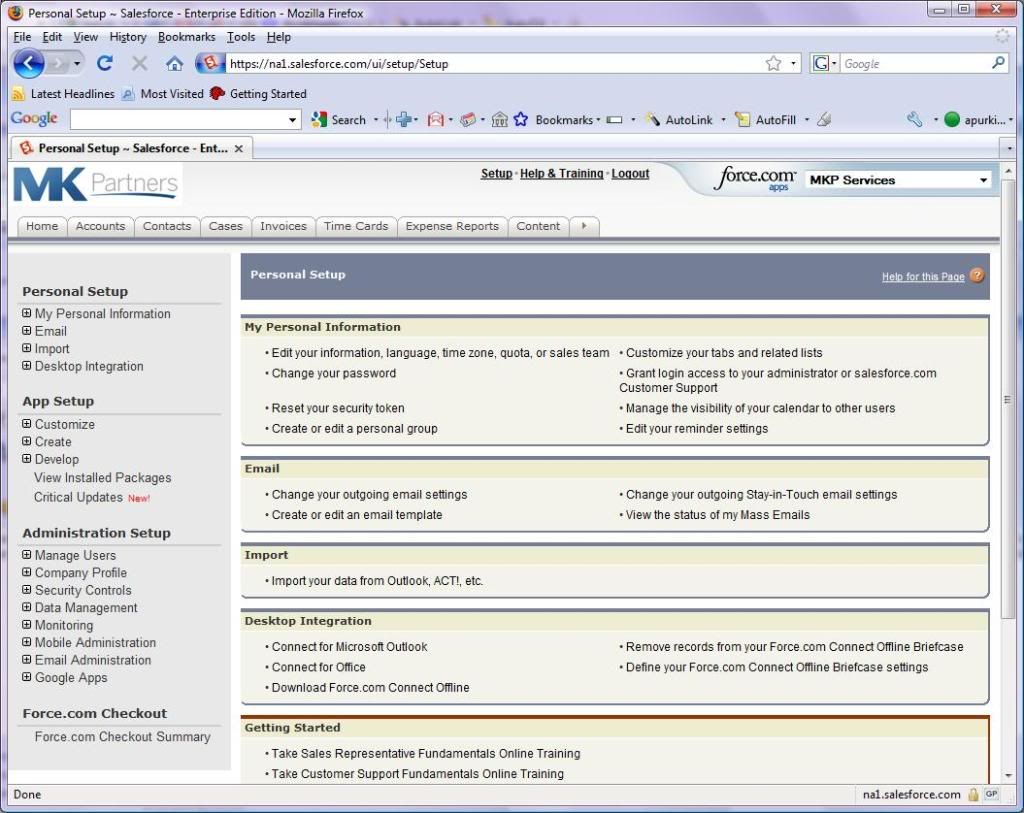Image resolution: width=1024 pixels, height=813 pixels.
Task: Click the orange help question mark icon
Action: pyautogui.click(x=977, y=276)
